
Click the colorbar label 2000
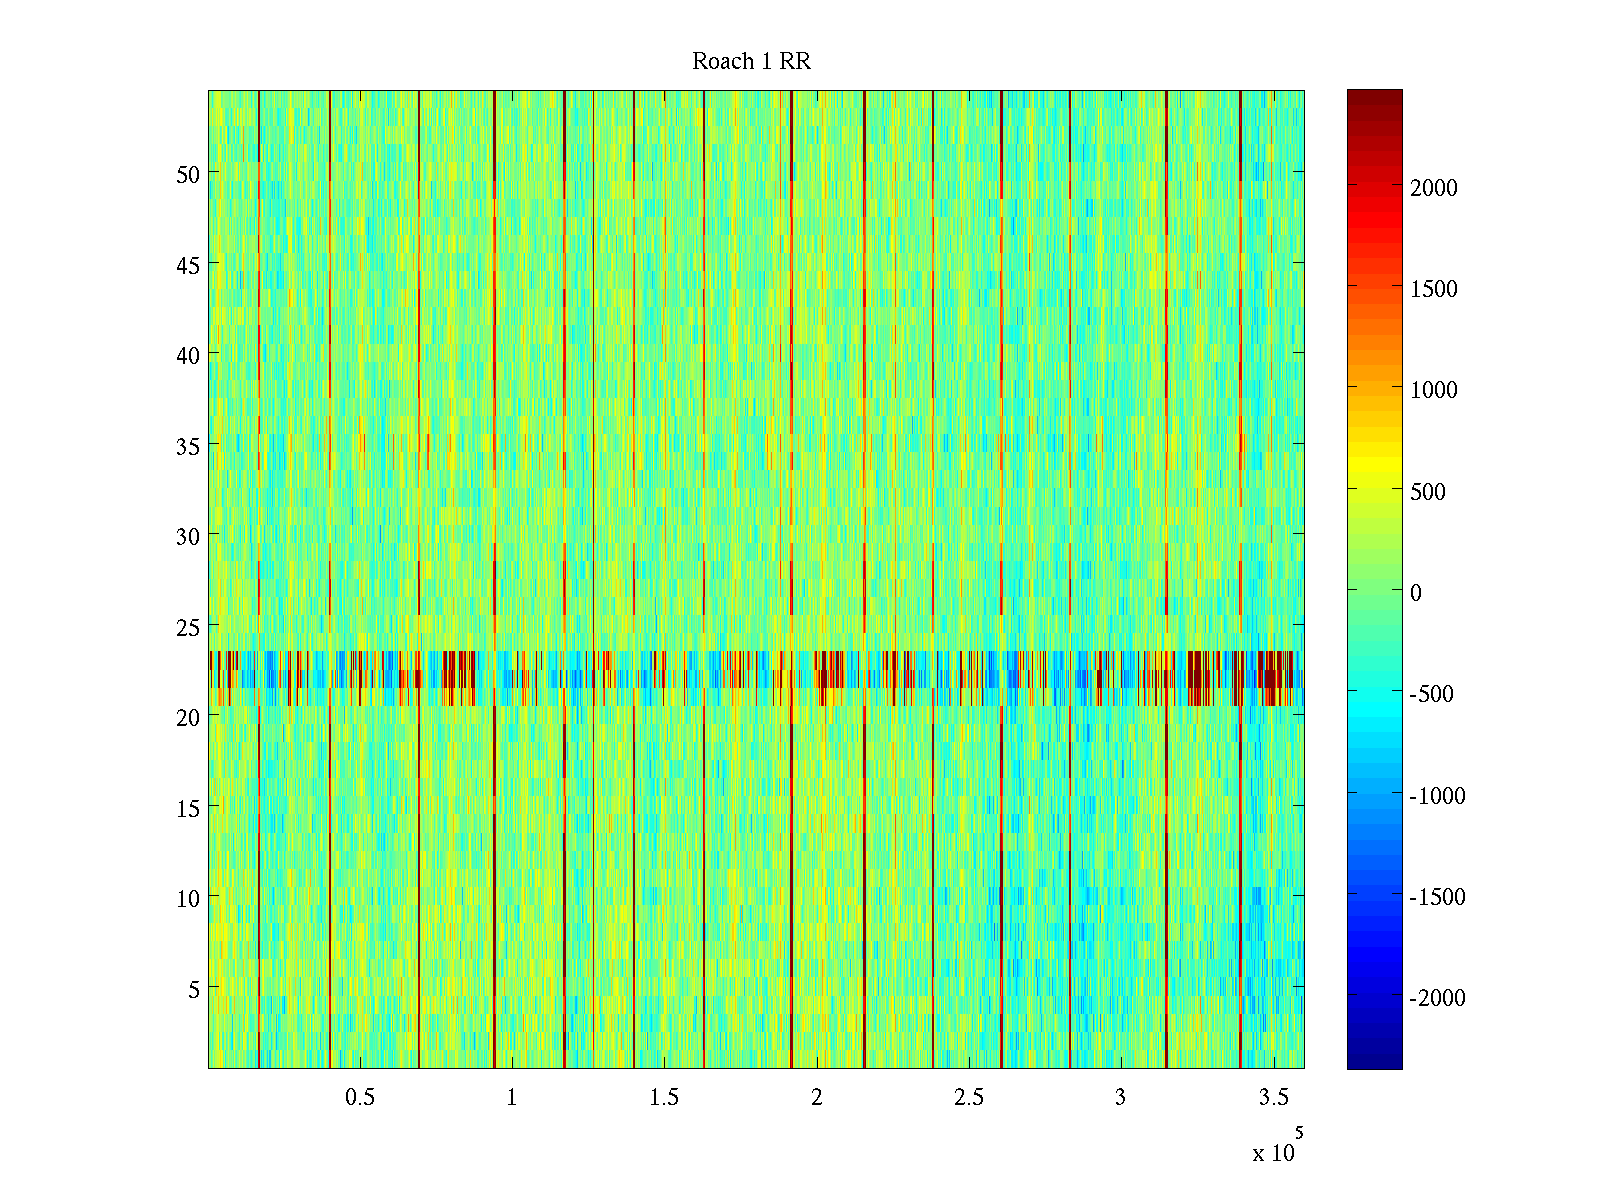coord(1433,188)
